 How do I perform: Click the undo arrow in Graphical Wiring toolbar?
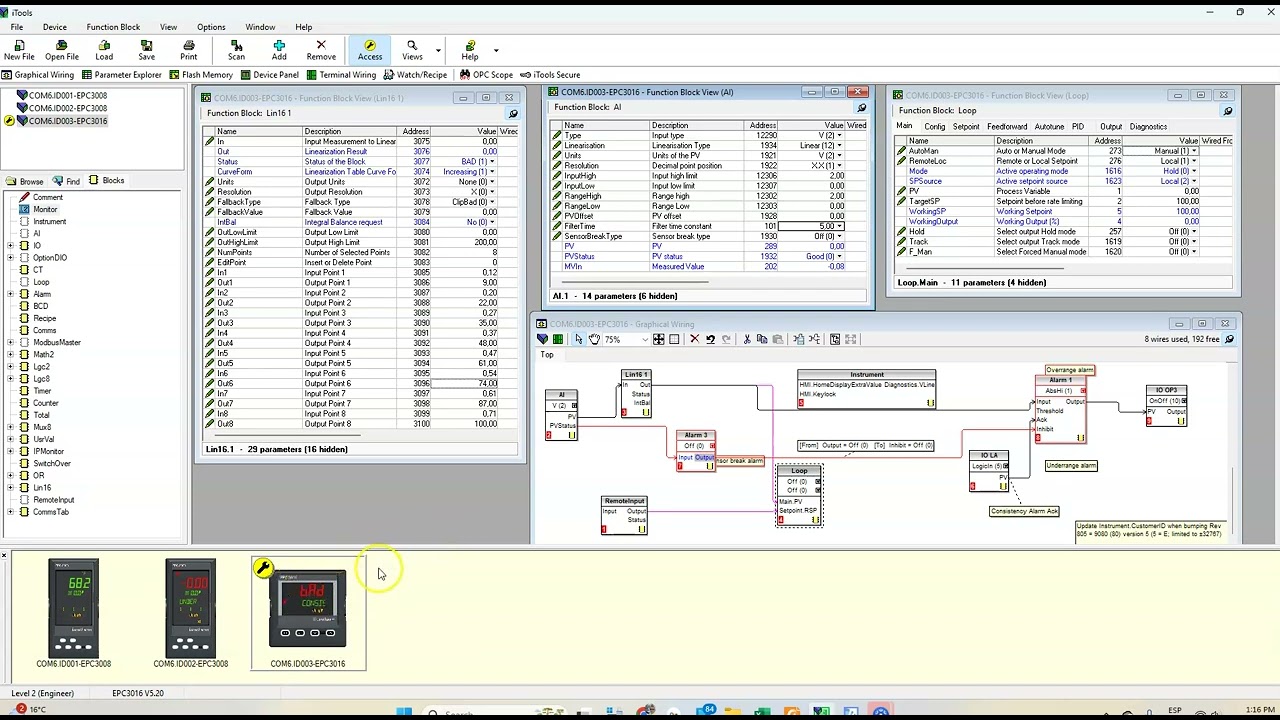pyautogui.click(x=710, y=339)
